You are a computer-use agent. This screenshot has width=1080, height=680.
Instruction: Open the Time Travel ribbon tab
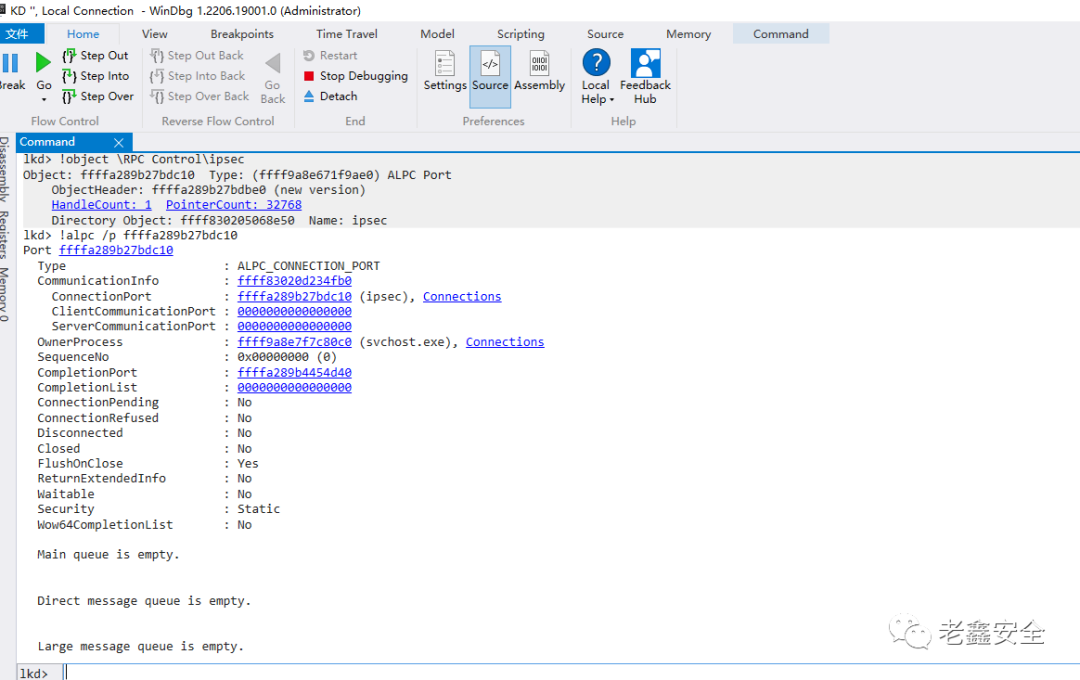(x=346, y=34)
